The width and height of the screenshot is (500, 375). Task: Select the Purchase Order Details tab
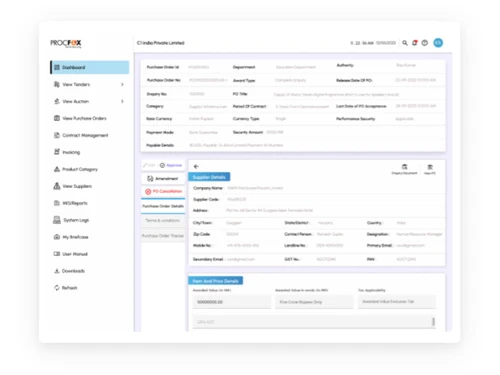pyautogui.click(x=163, y=206)
